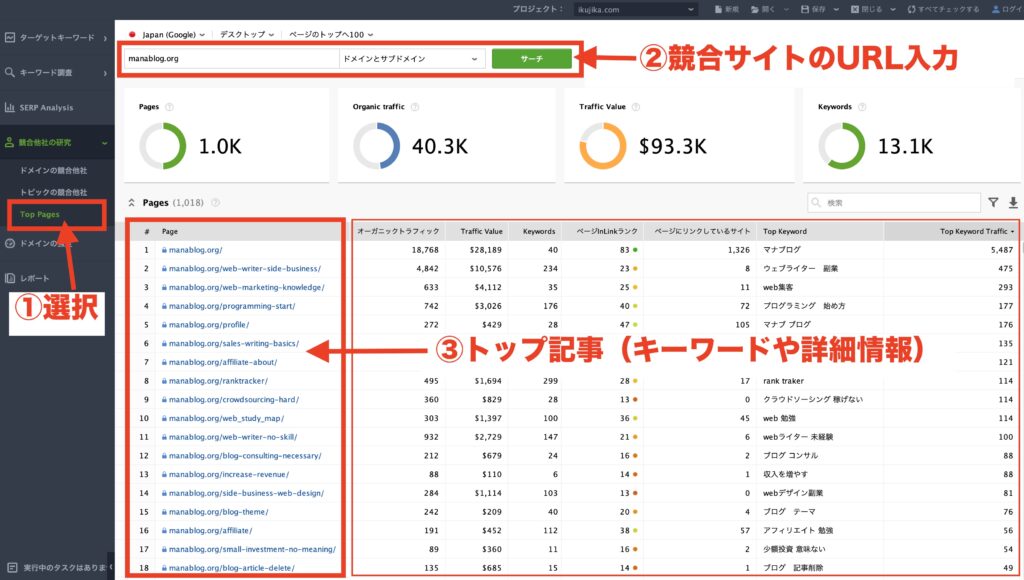The height and width of the screenshot is (580, 1024).
Task: Open manablog.org/affiliate/ link in row 16
Action: click(210, 530)
